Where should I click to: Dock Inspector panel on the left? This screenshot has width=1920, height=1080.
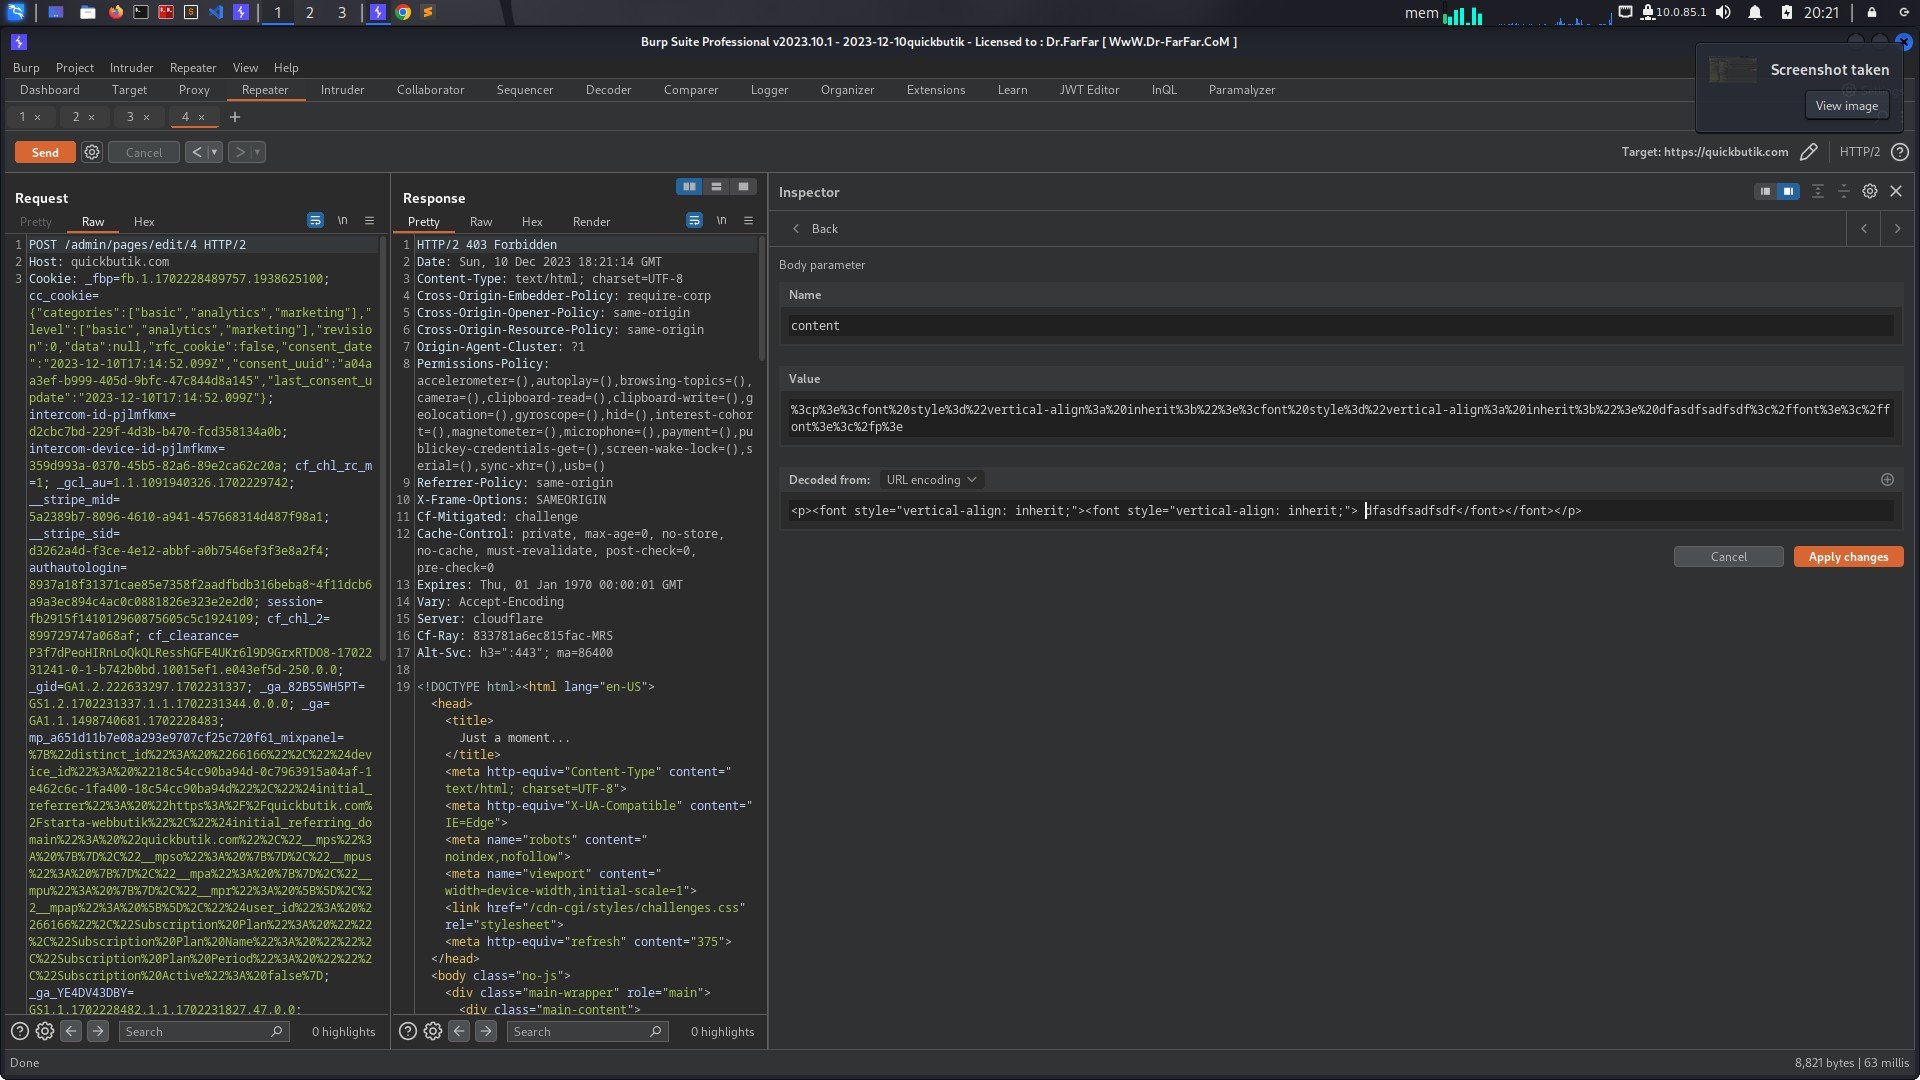(1765, 191)
